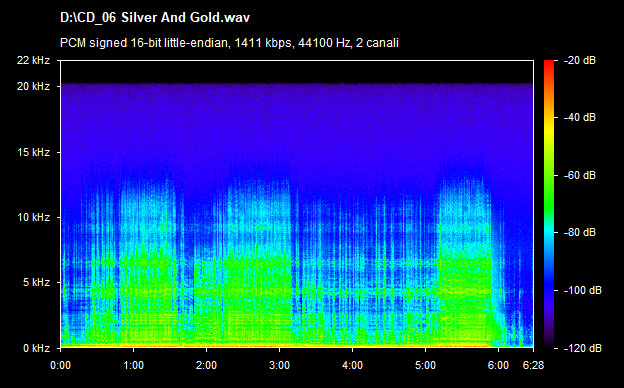This screenshot has height=388, width=624.
Task: Click the 22 kHz frequency axis label
Action: point(33,60)
